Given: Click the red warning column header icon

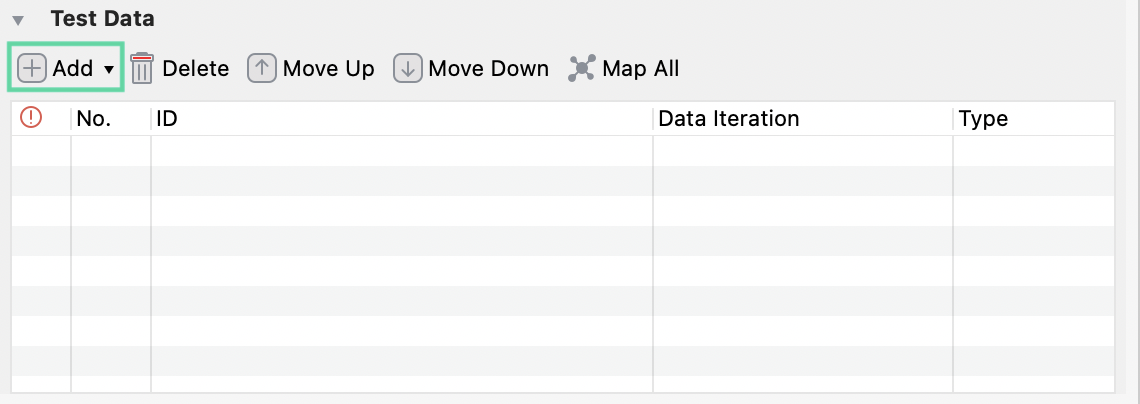Looking at the screenshot, I should [31, 118].
